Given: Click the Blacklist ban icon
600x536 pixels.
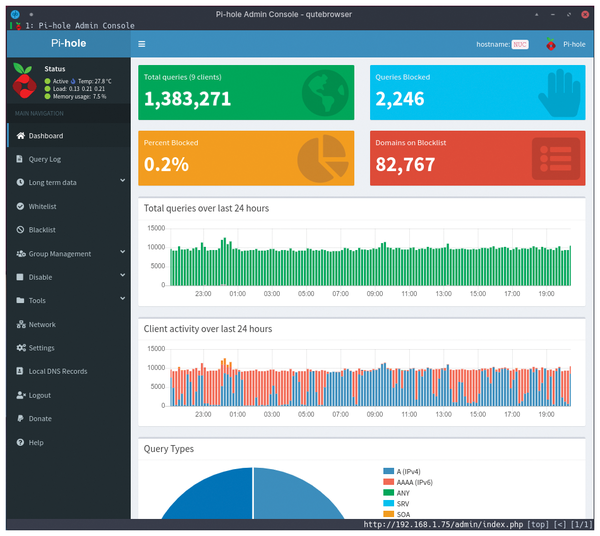Looking at the screenshot, I should tap(20, 230).
